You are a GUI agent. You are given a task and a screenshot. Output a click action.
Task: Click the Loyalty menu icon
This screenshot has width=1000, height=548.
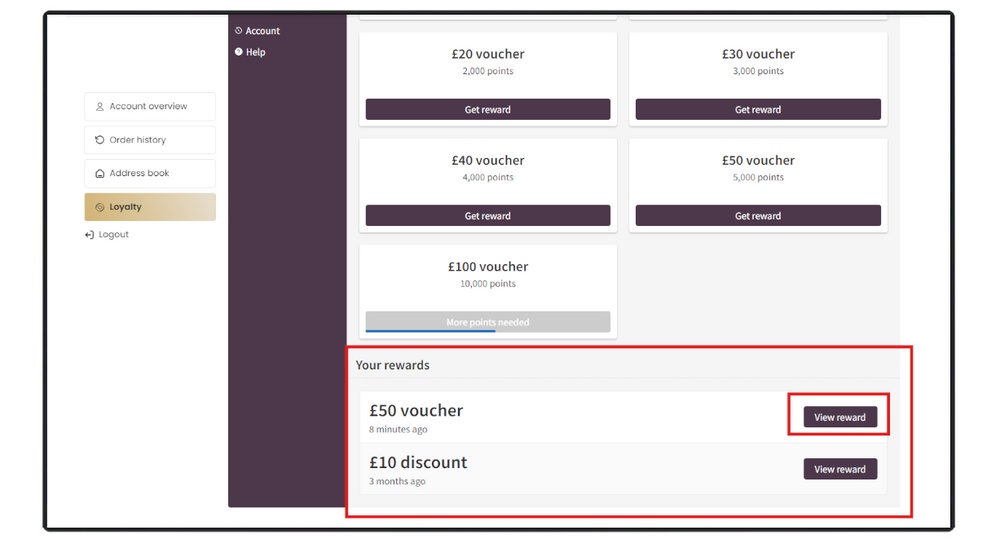[100, 208]
